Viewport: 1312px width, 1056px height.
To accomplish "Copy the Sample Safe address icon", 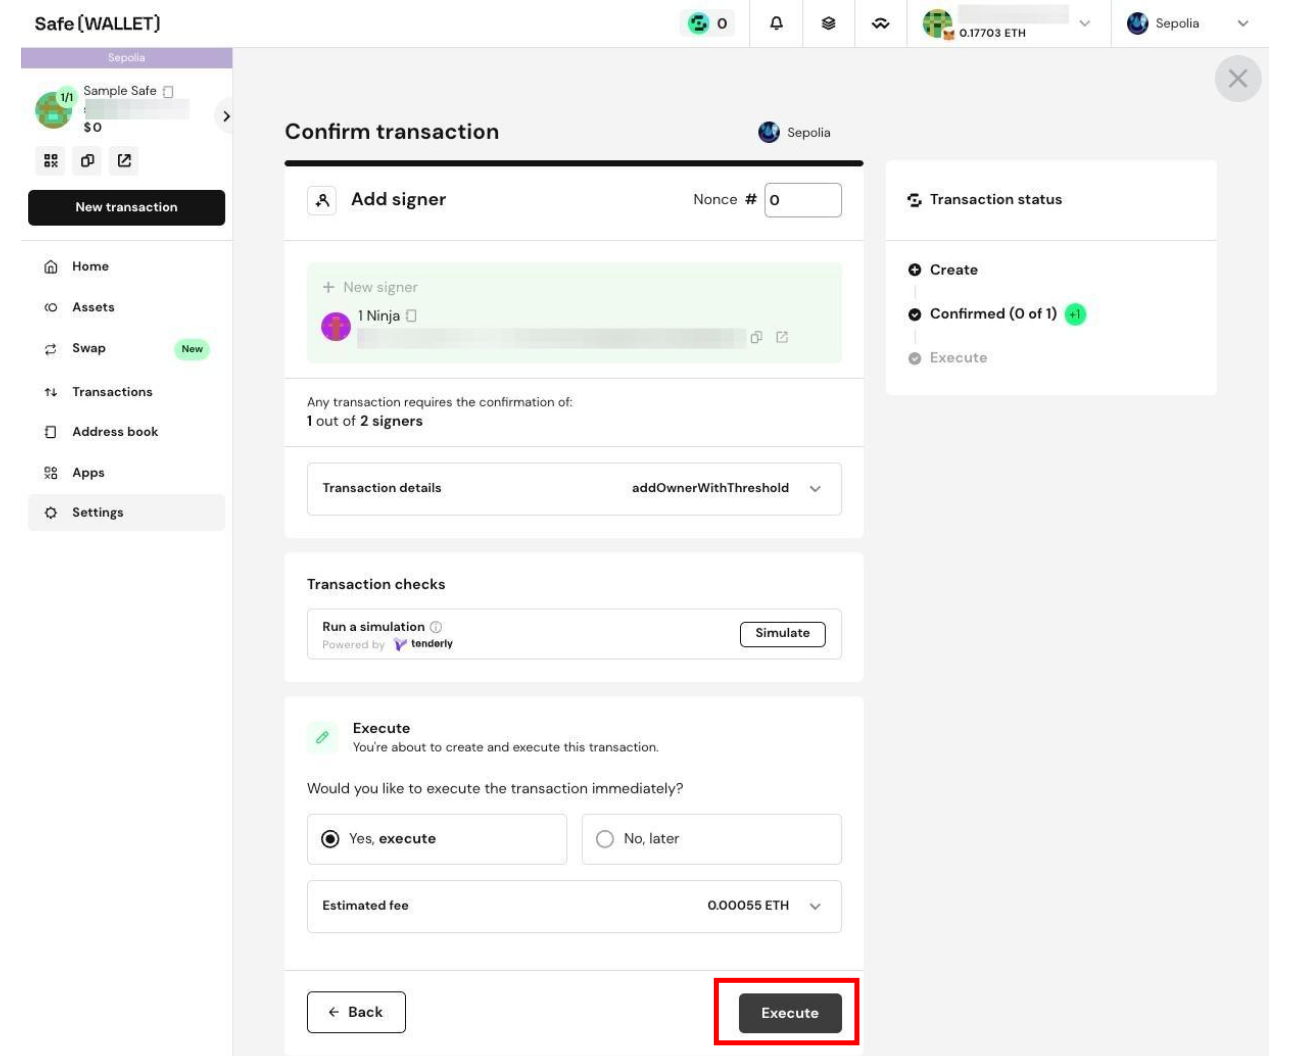I will [88, 160].
